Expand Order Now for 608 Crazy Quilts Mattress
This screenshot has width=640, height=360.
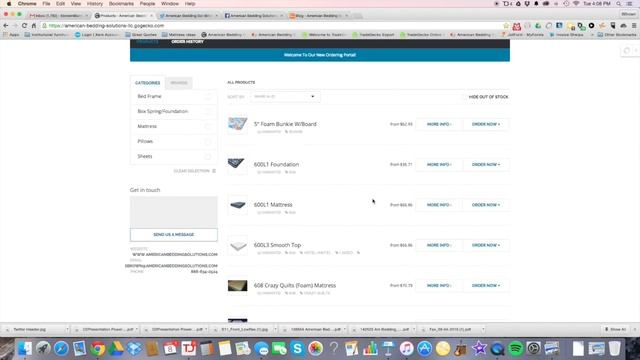pos(486,286)
